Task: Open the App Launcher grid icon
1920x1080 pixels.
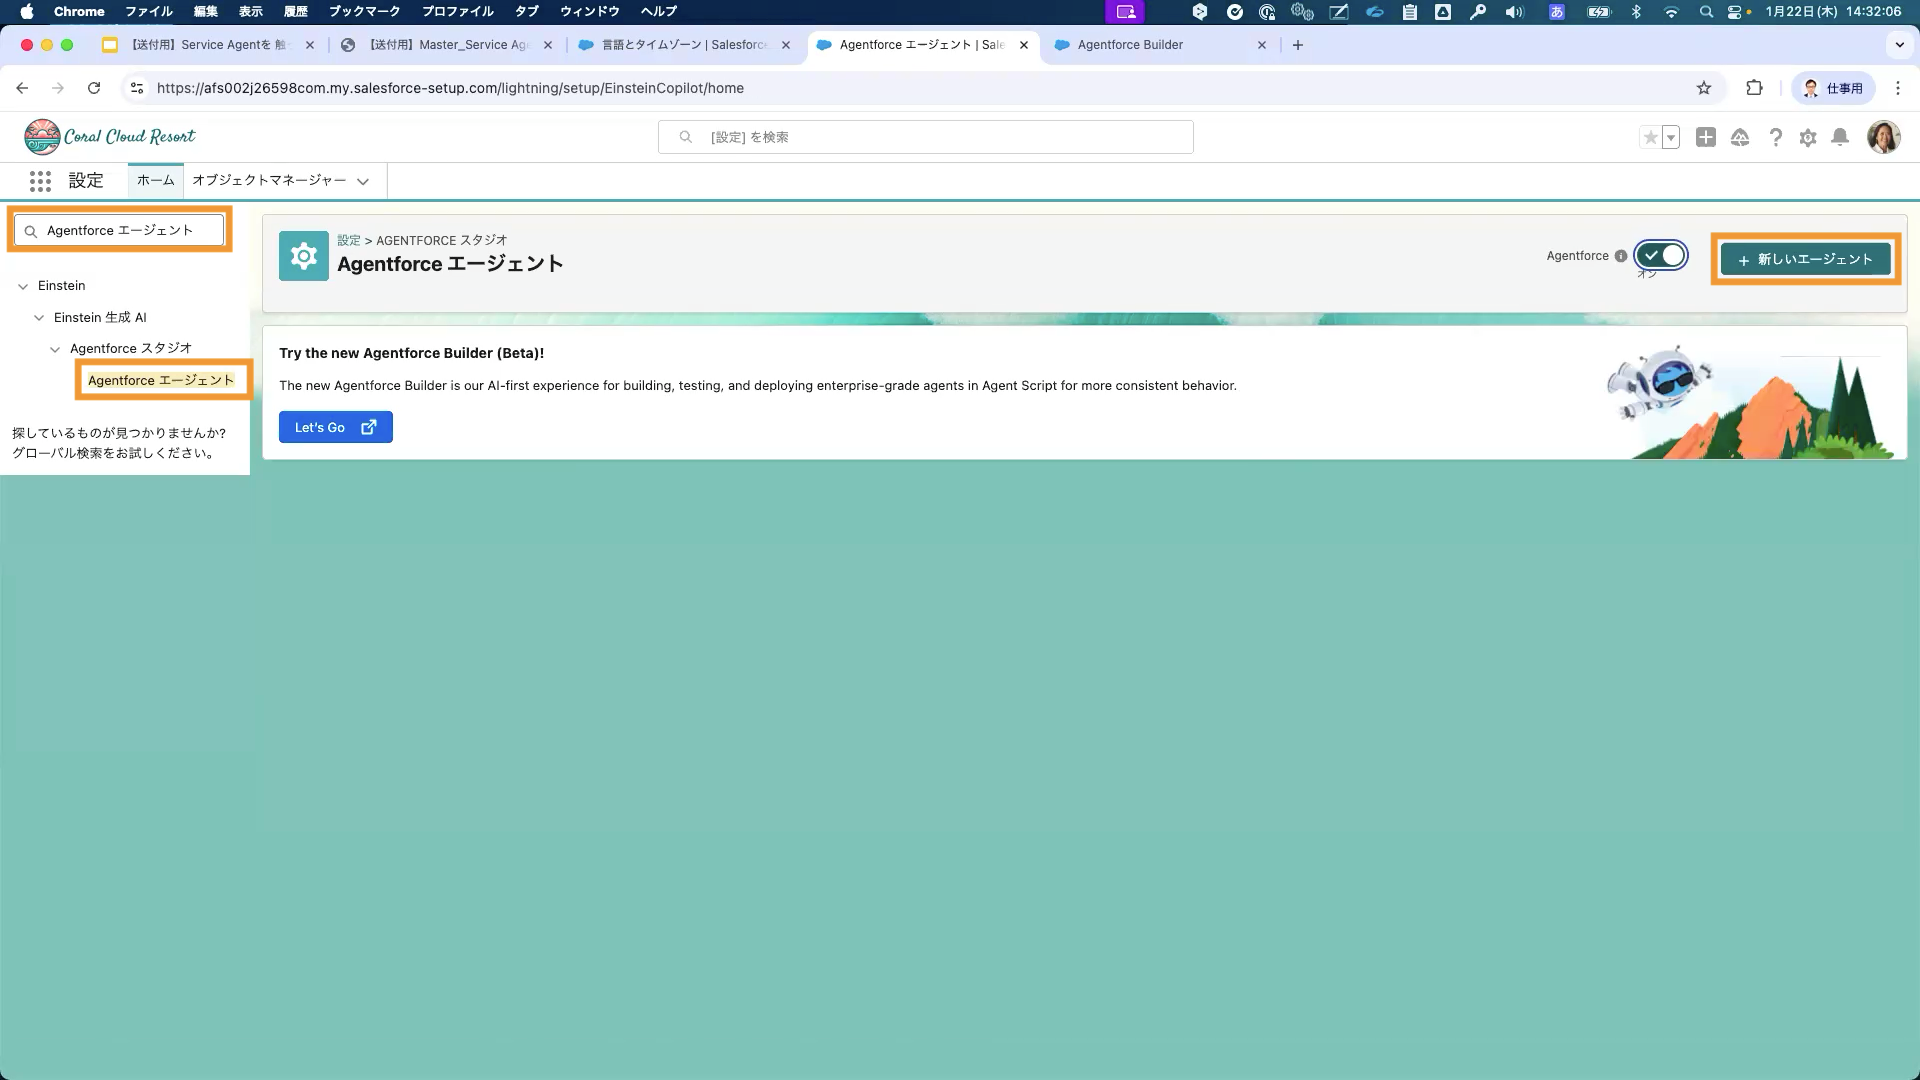Action: tap(40, 181)
